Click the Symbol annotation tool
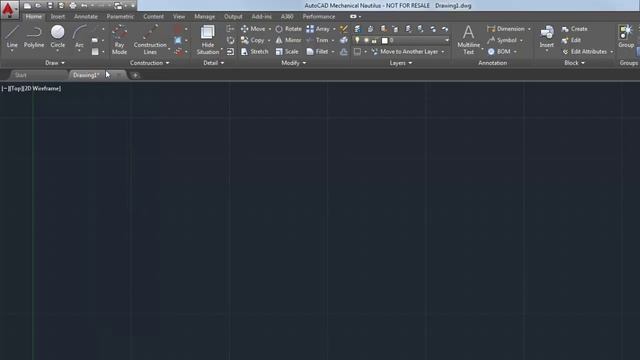 [x=502, y=40]
